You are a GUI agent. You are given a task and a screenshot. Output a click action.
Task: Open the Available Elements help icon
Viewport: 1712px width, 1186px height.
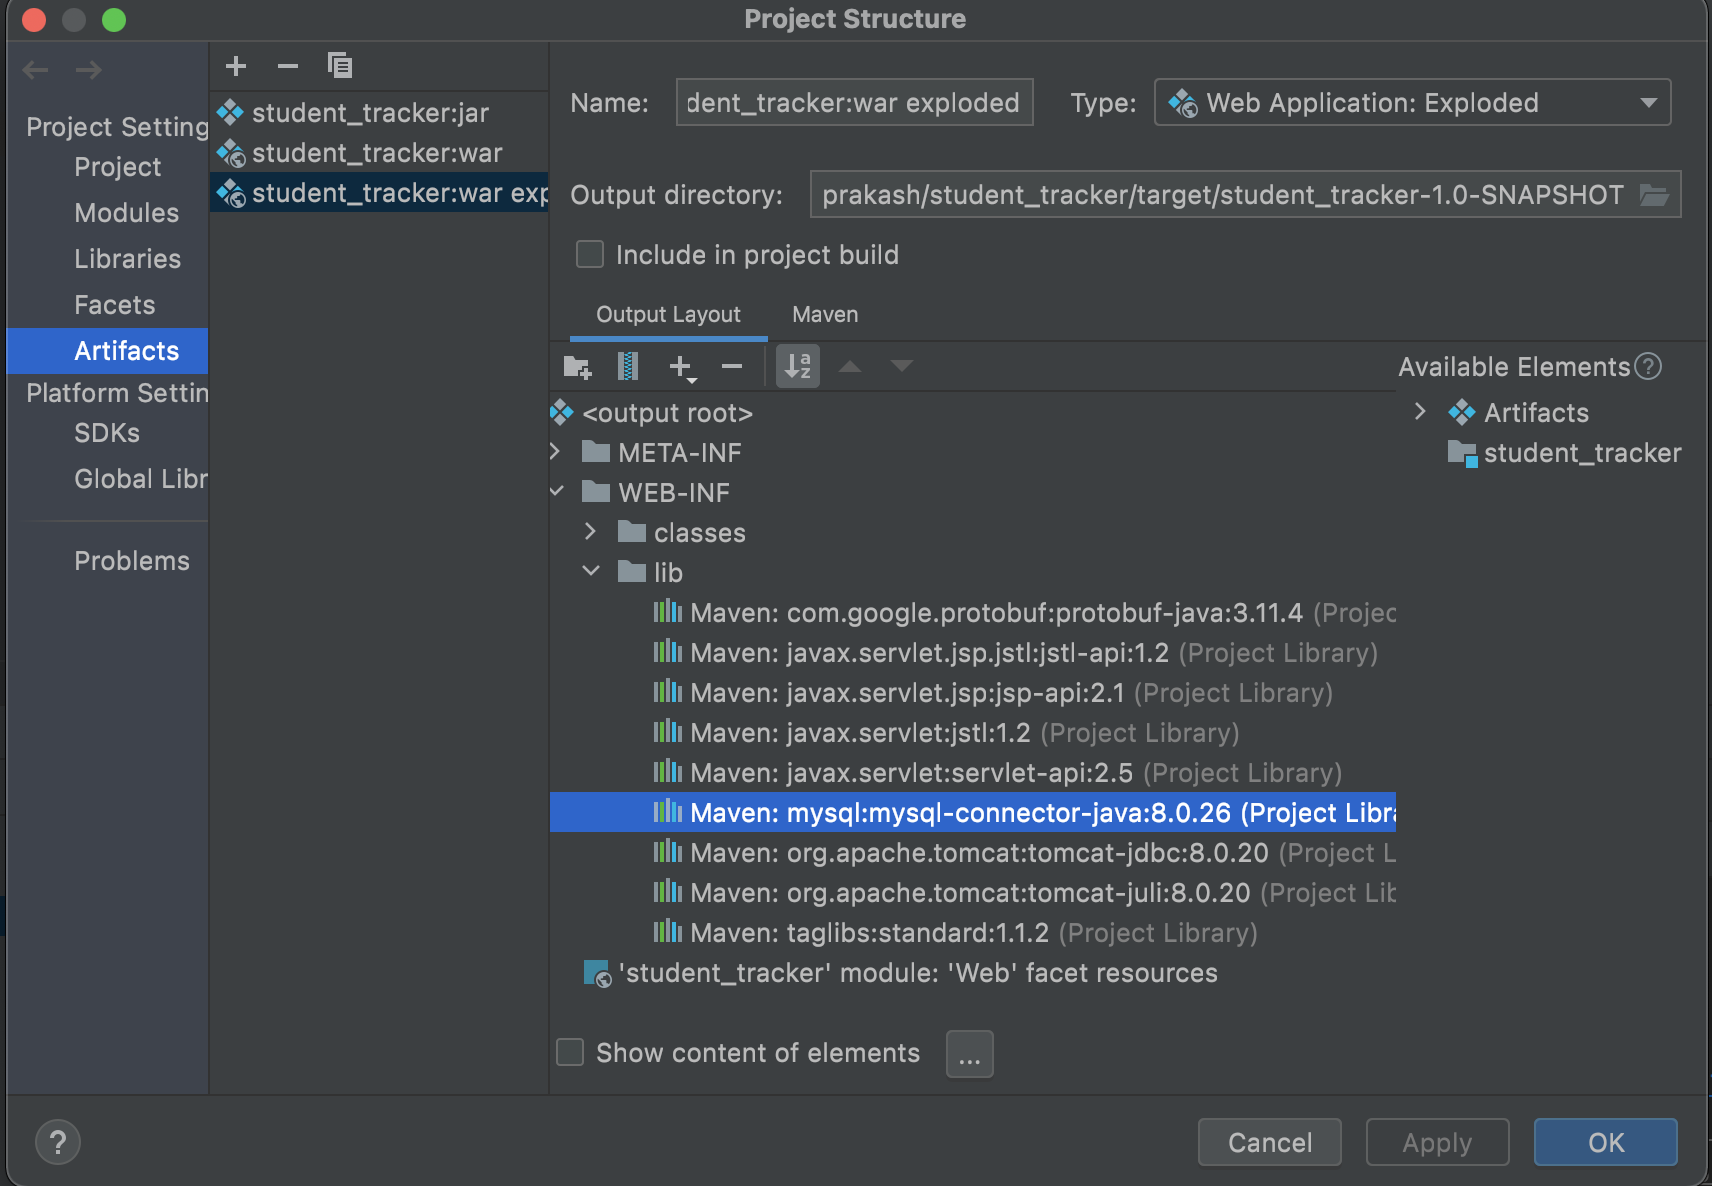pyautogui.click(x=1648, y=367)
